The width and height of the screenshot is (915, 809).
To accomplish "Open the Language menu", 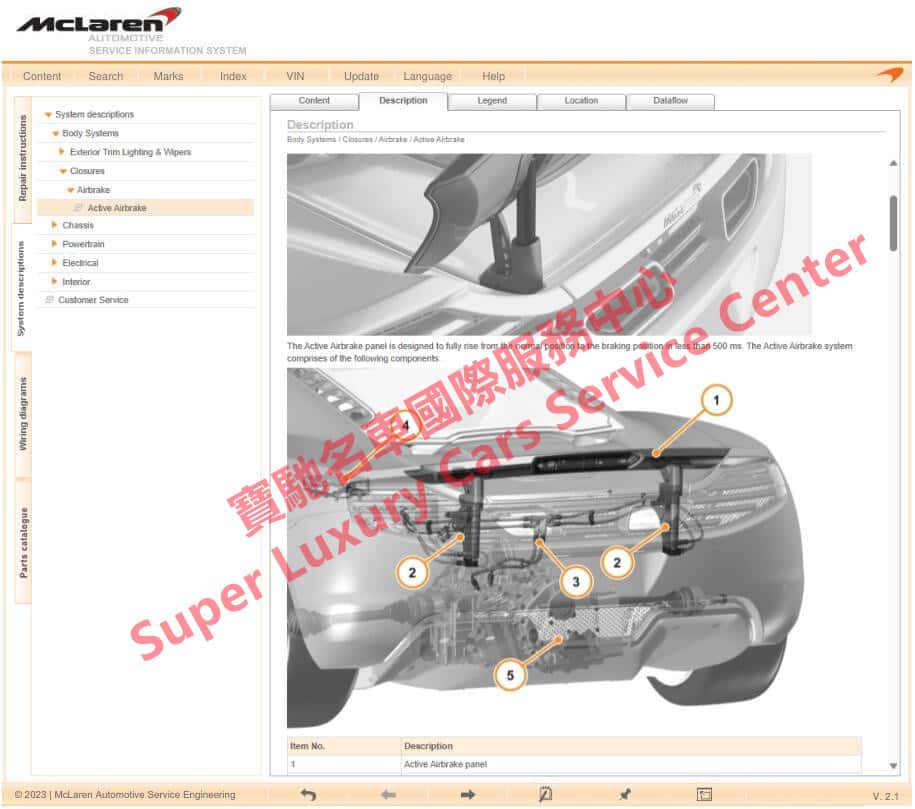I will click(427, 76).
